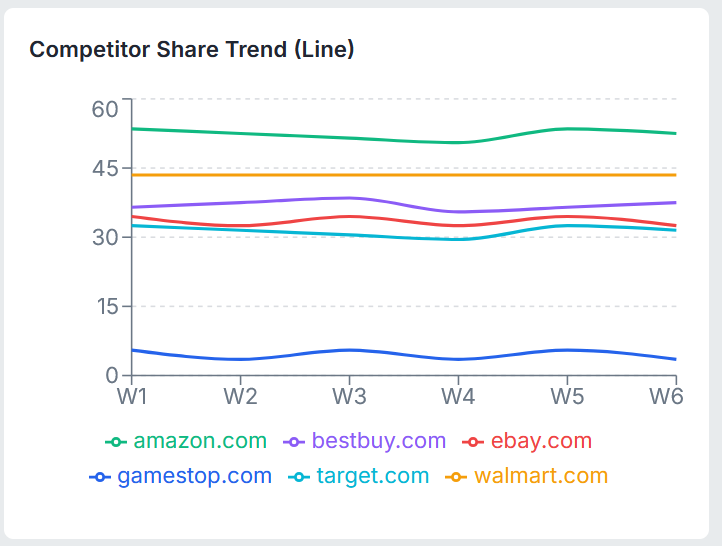
Task: Click the orange walmart.com flat trend line
Action: (400, 175)
